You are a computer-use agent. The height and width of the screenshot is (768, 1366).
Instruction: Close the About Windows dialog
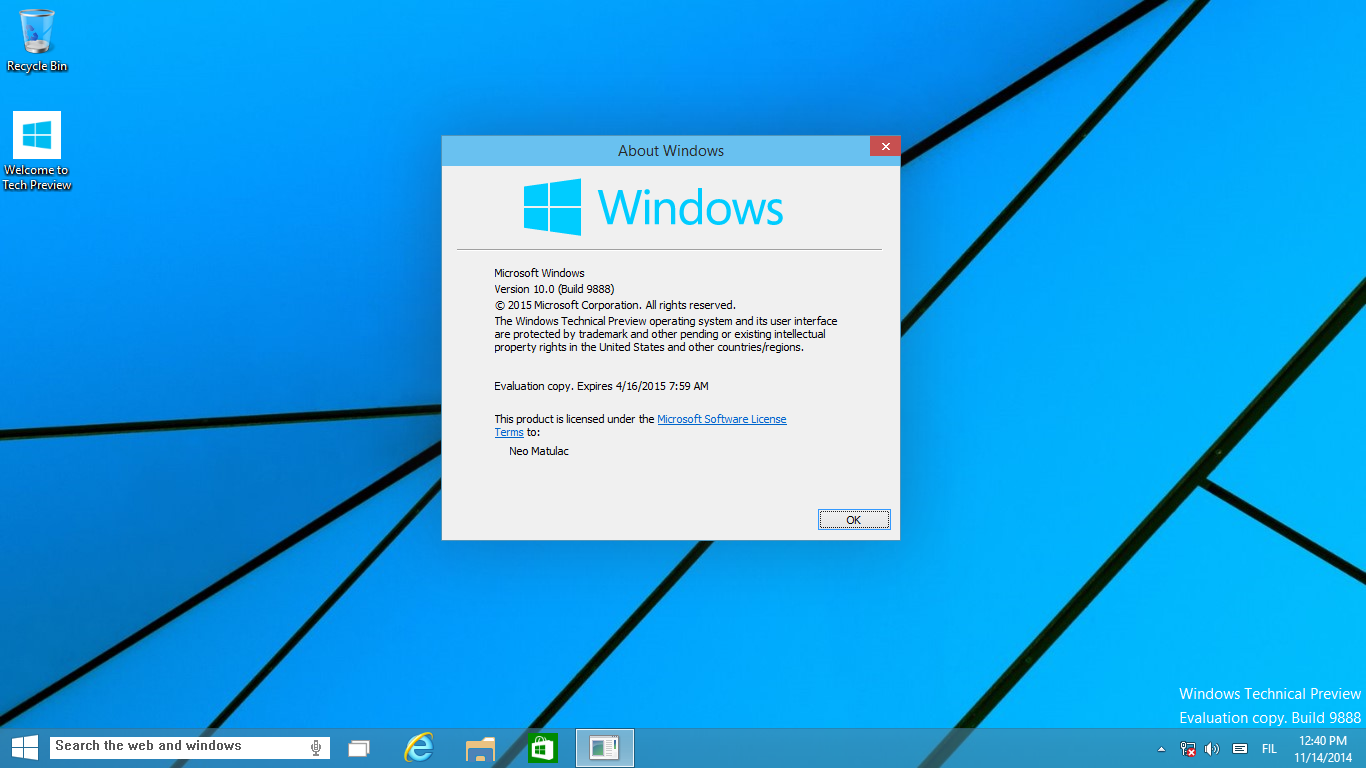tap(884, 145)
